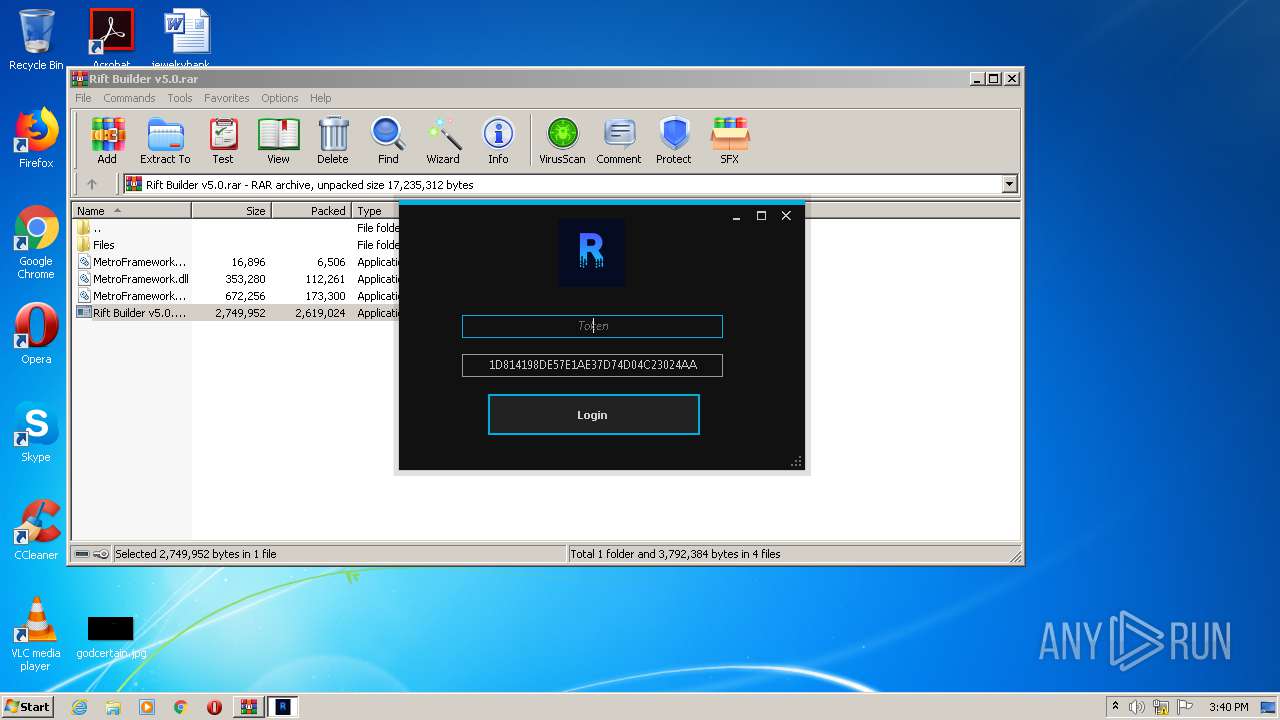Select the godcertain.jpg desktop file
The height and width of the screenshot is (720, 1280).
point(111,637)
